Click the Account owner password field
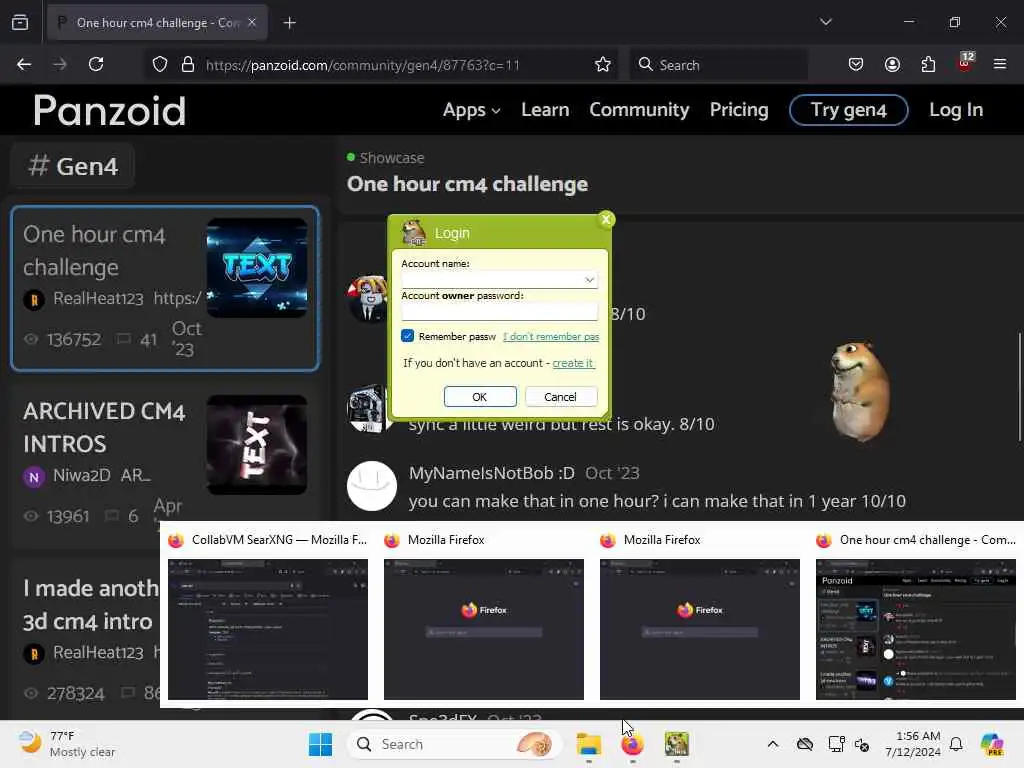Screen dimensions: 1024x768 tap(499, 312)
